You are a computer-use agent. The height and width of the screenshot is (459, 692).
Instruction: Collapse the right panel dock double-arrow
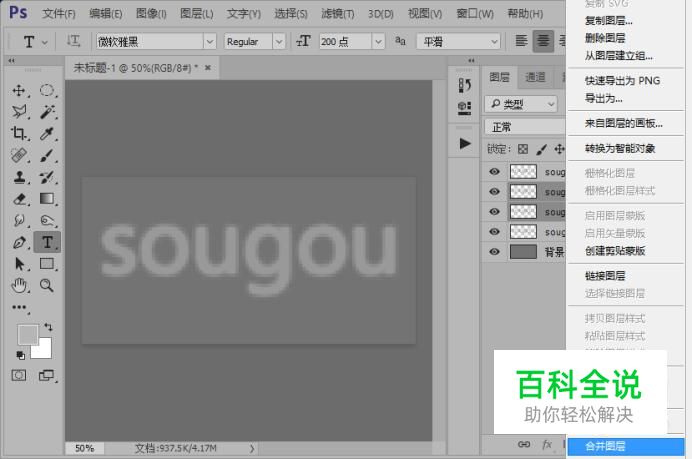[471, 60]
